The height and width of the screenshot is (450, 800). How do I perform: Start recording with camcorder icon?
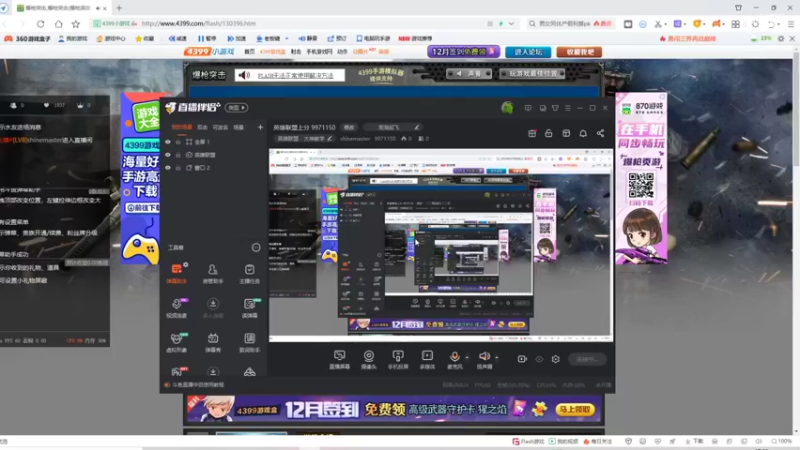(x=522, y=359)
